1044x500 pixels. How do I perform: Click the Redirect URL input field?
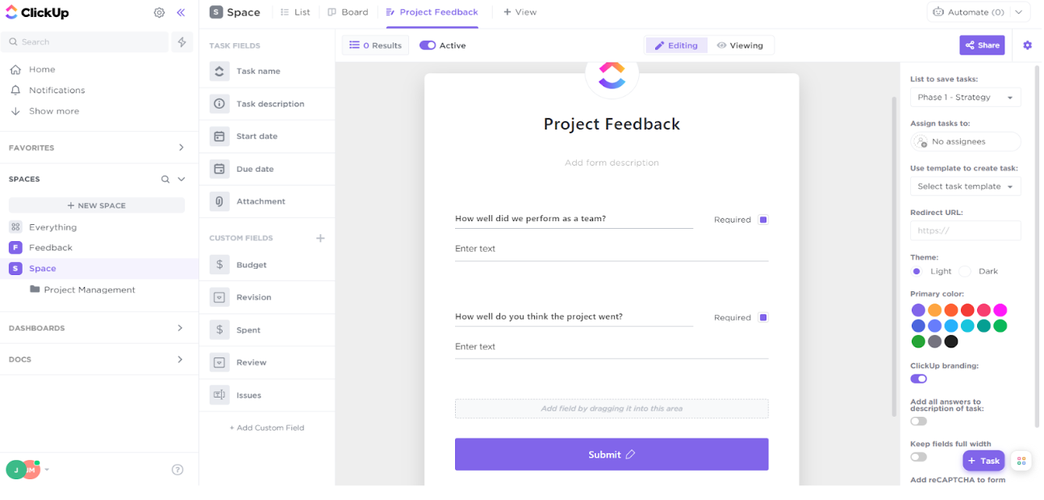(965, 230)
